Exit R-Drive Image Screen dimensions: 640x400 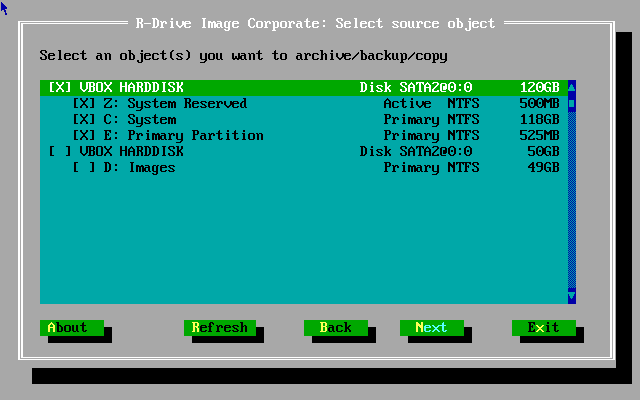click(544, 328)
